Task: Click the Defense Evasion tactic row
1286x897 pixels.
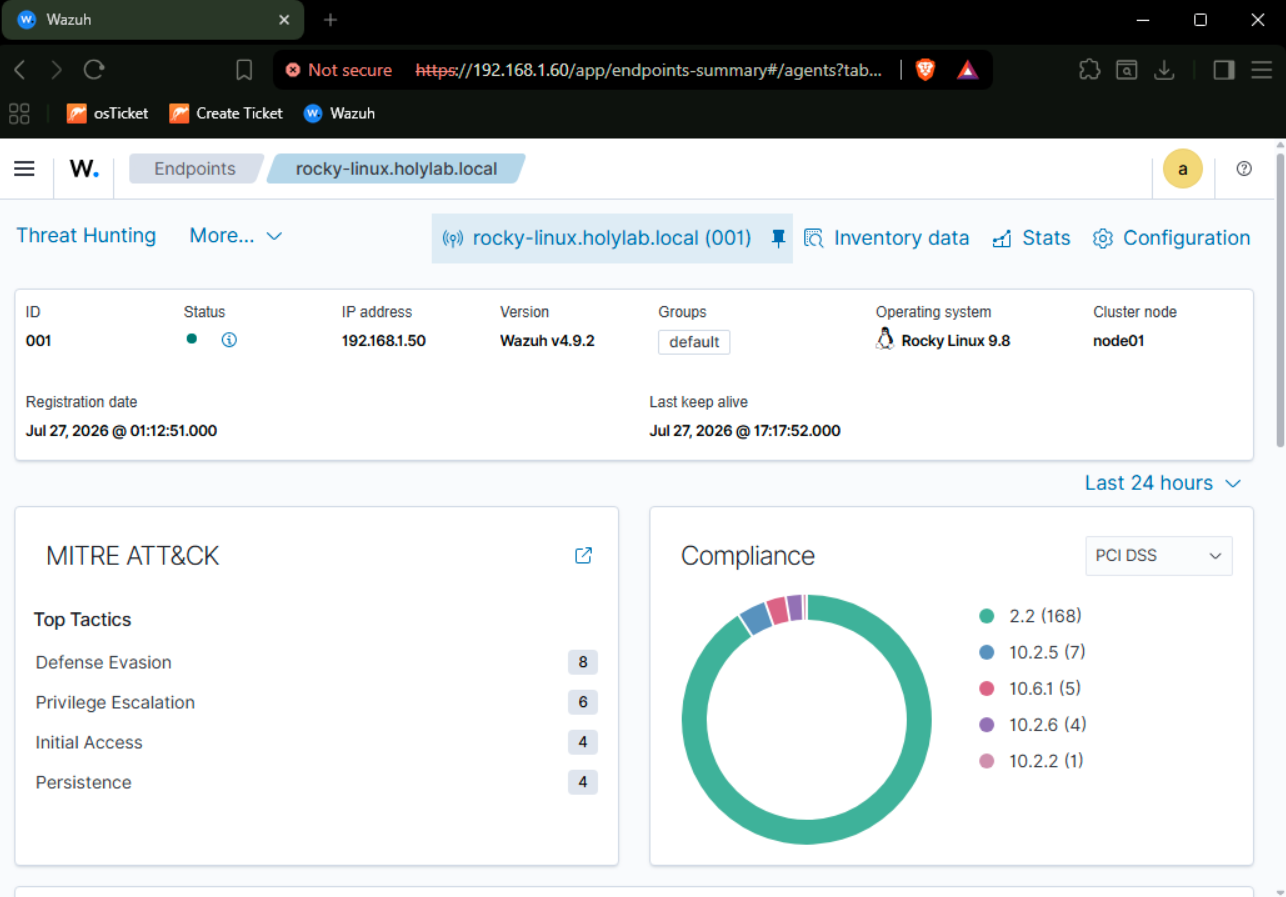Action: [x=316, y=662]
